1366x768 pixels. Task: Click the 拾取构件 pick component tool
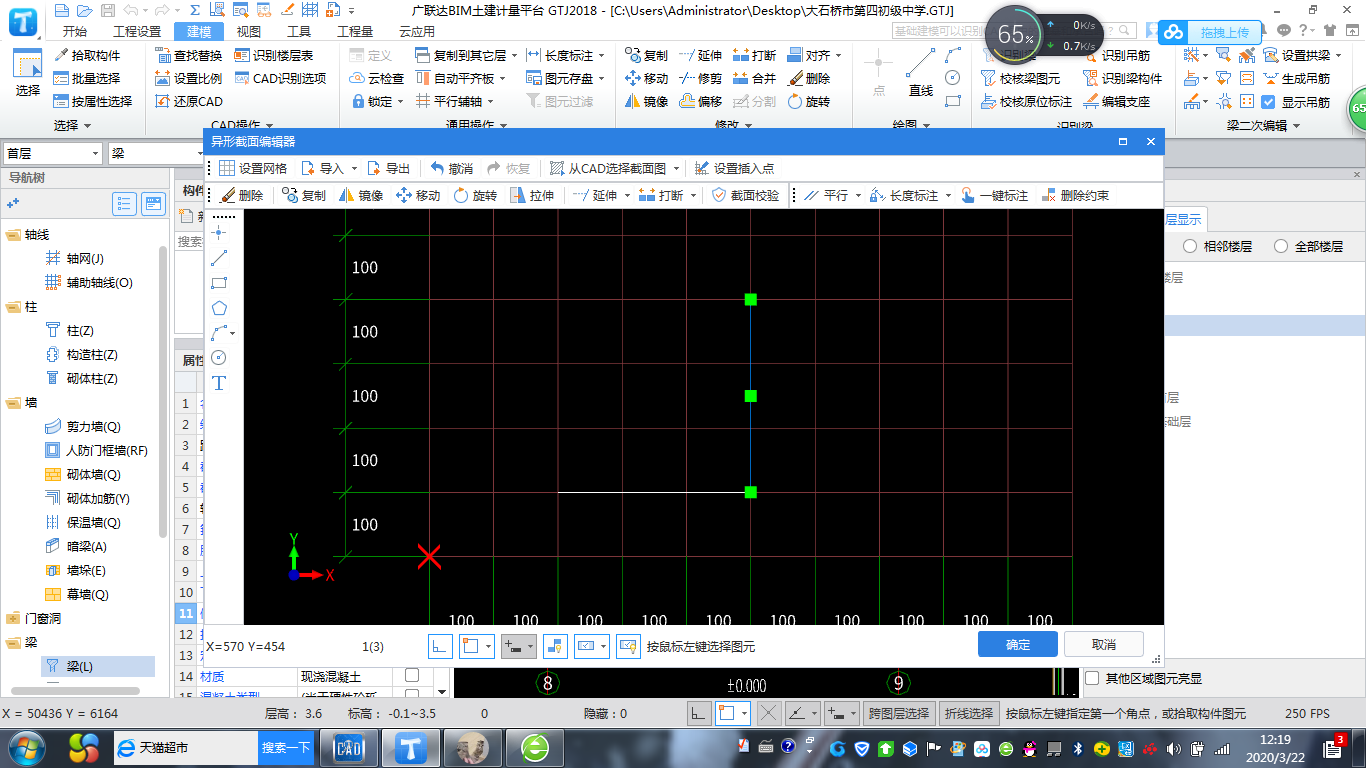(87, 55)
